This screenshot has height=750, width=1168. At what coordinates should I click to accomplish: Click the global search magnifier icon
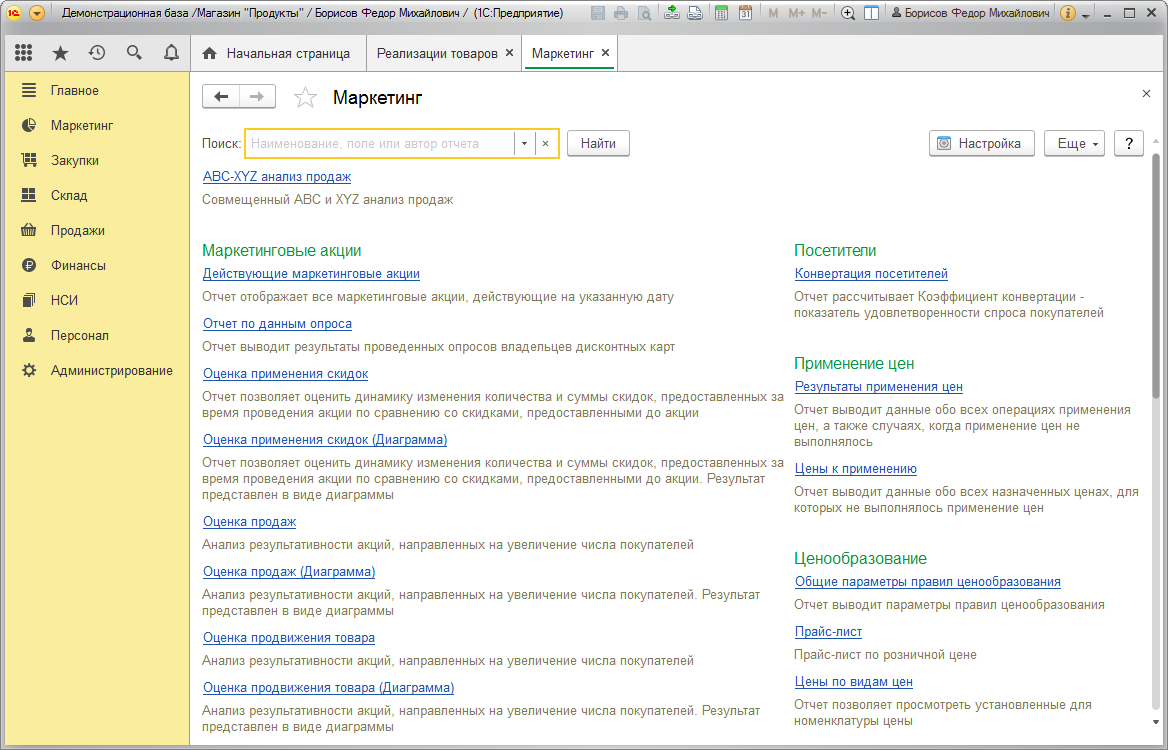134,52
